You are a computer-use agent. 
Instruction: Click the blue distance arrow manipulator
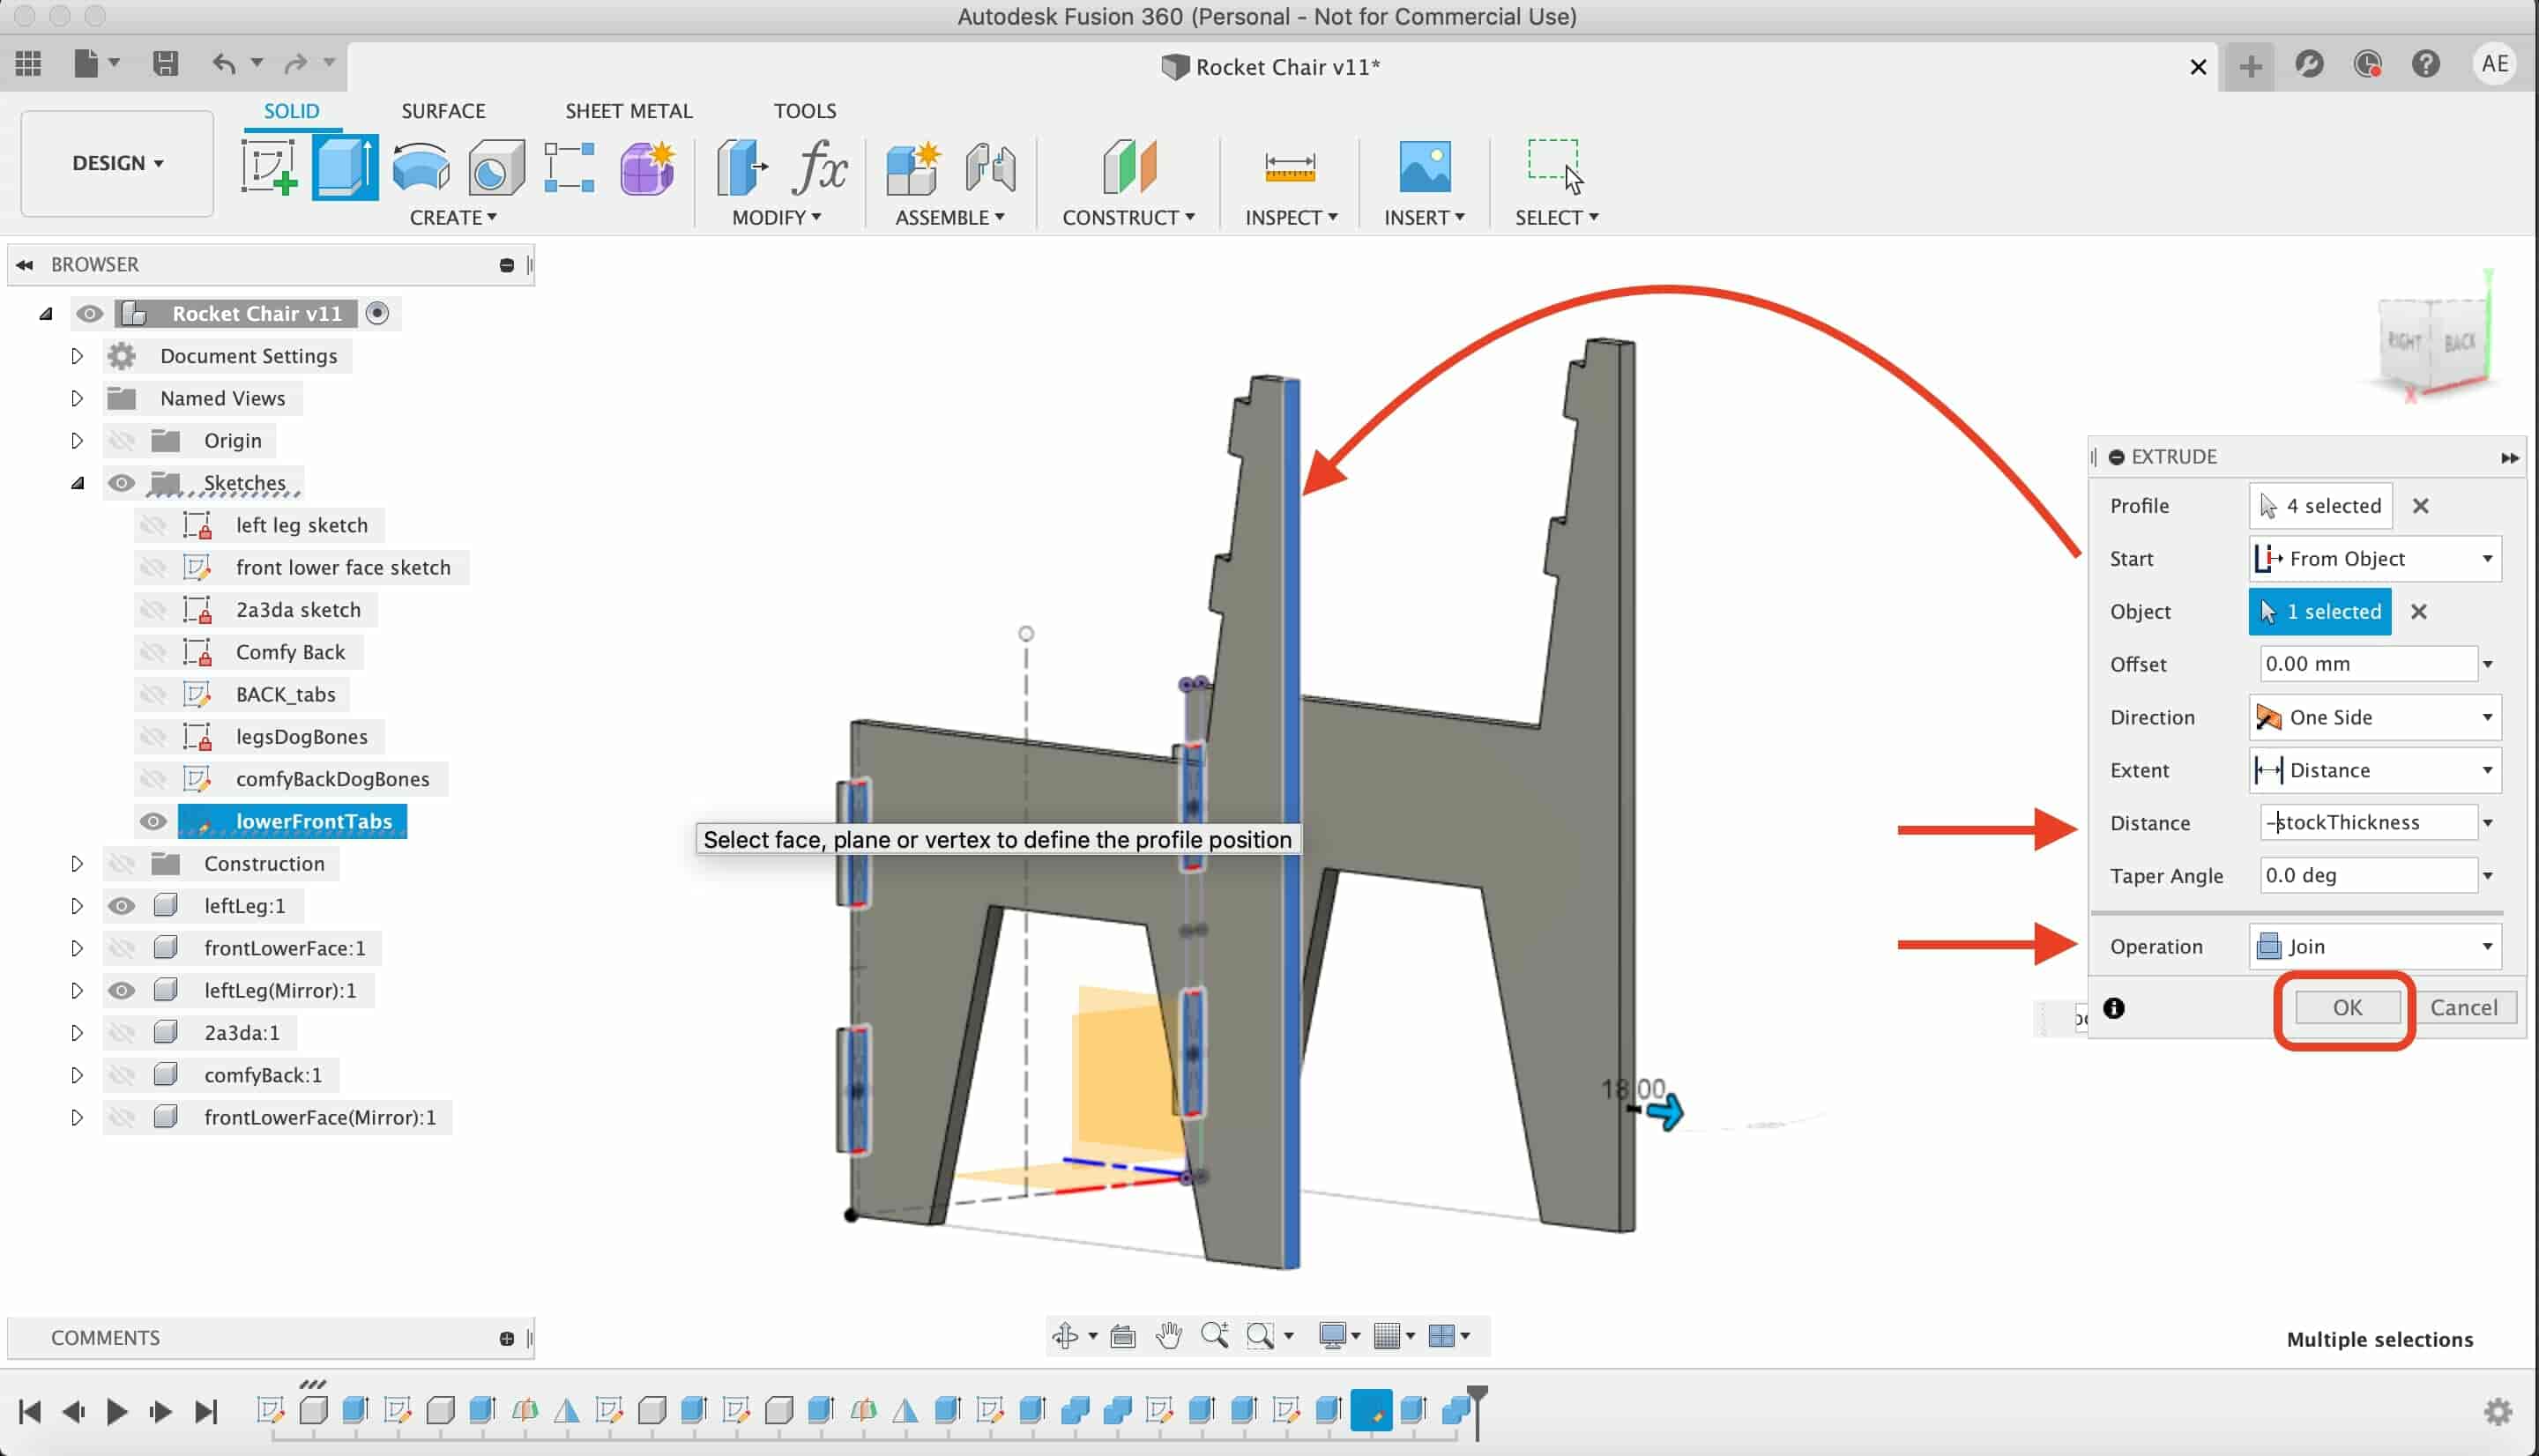(x=1665, y=1112)
